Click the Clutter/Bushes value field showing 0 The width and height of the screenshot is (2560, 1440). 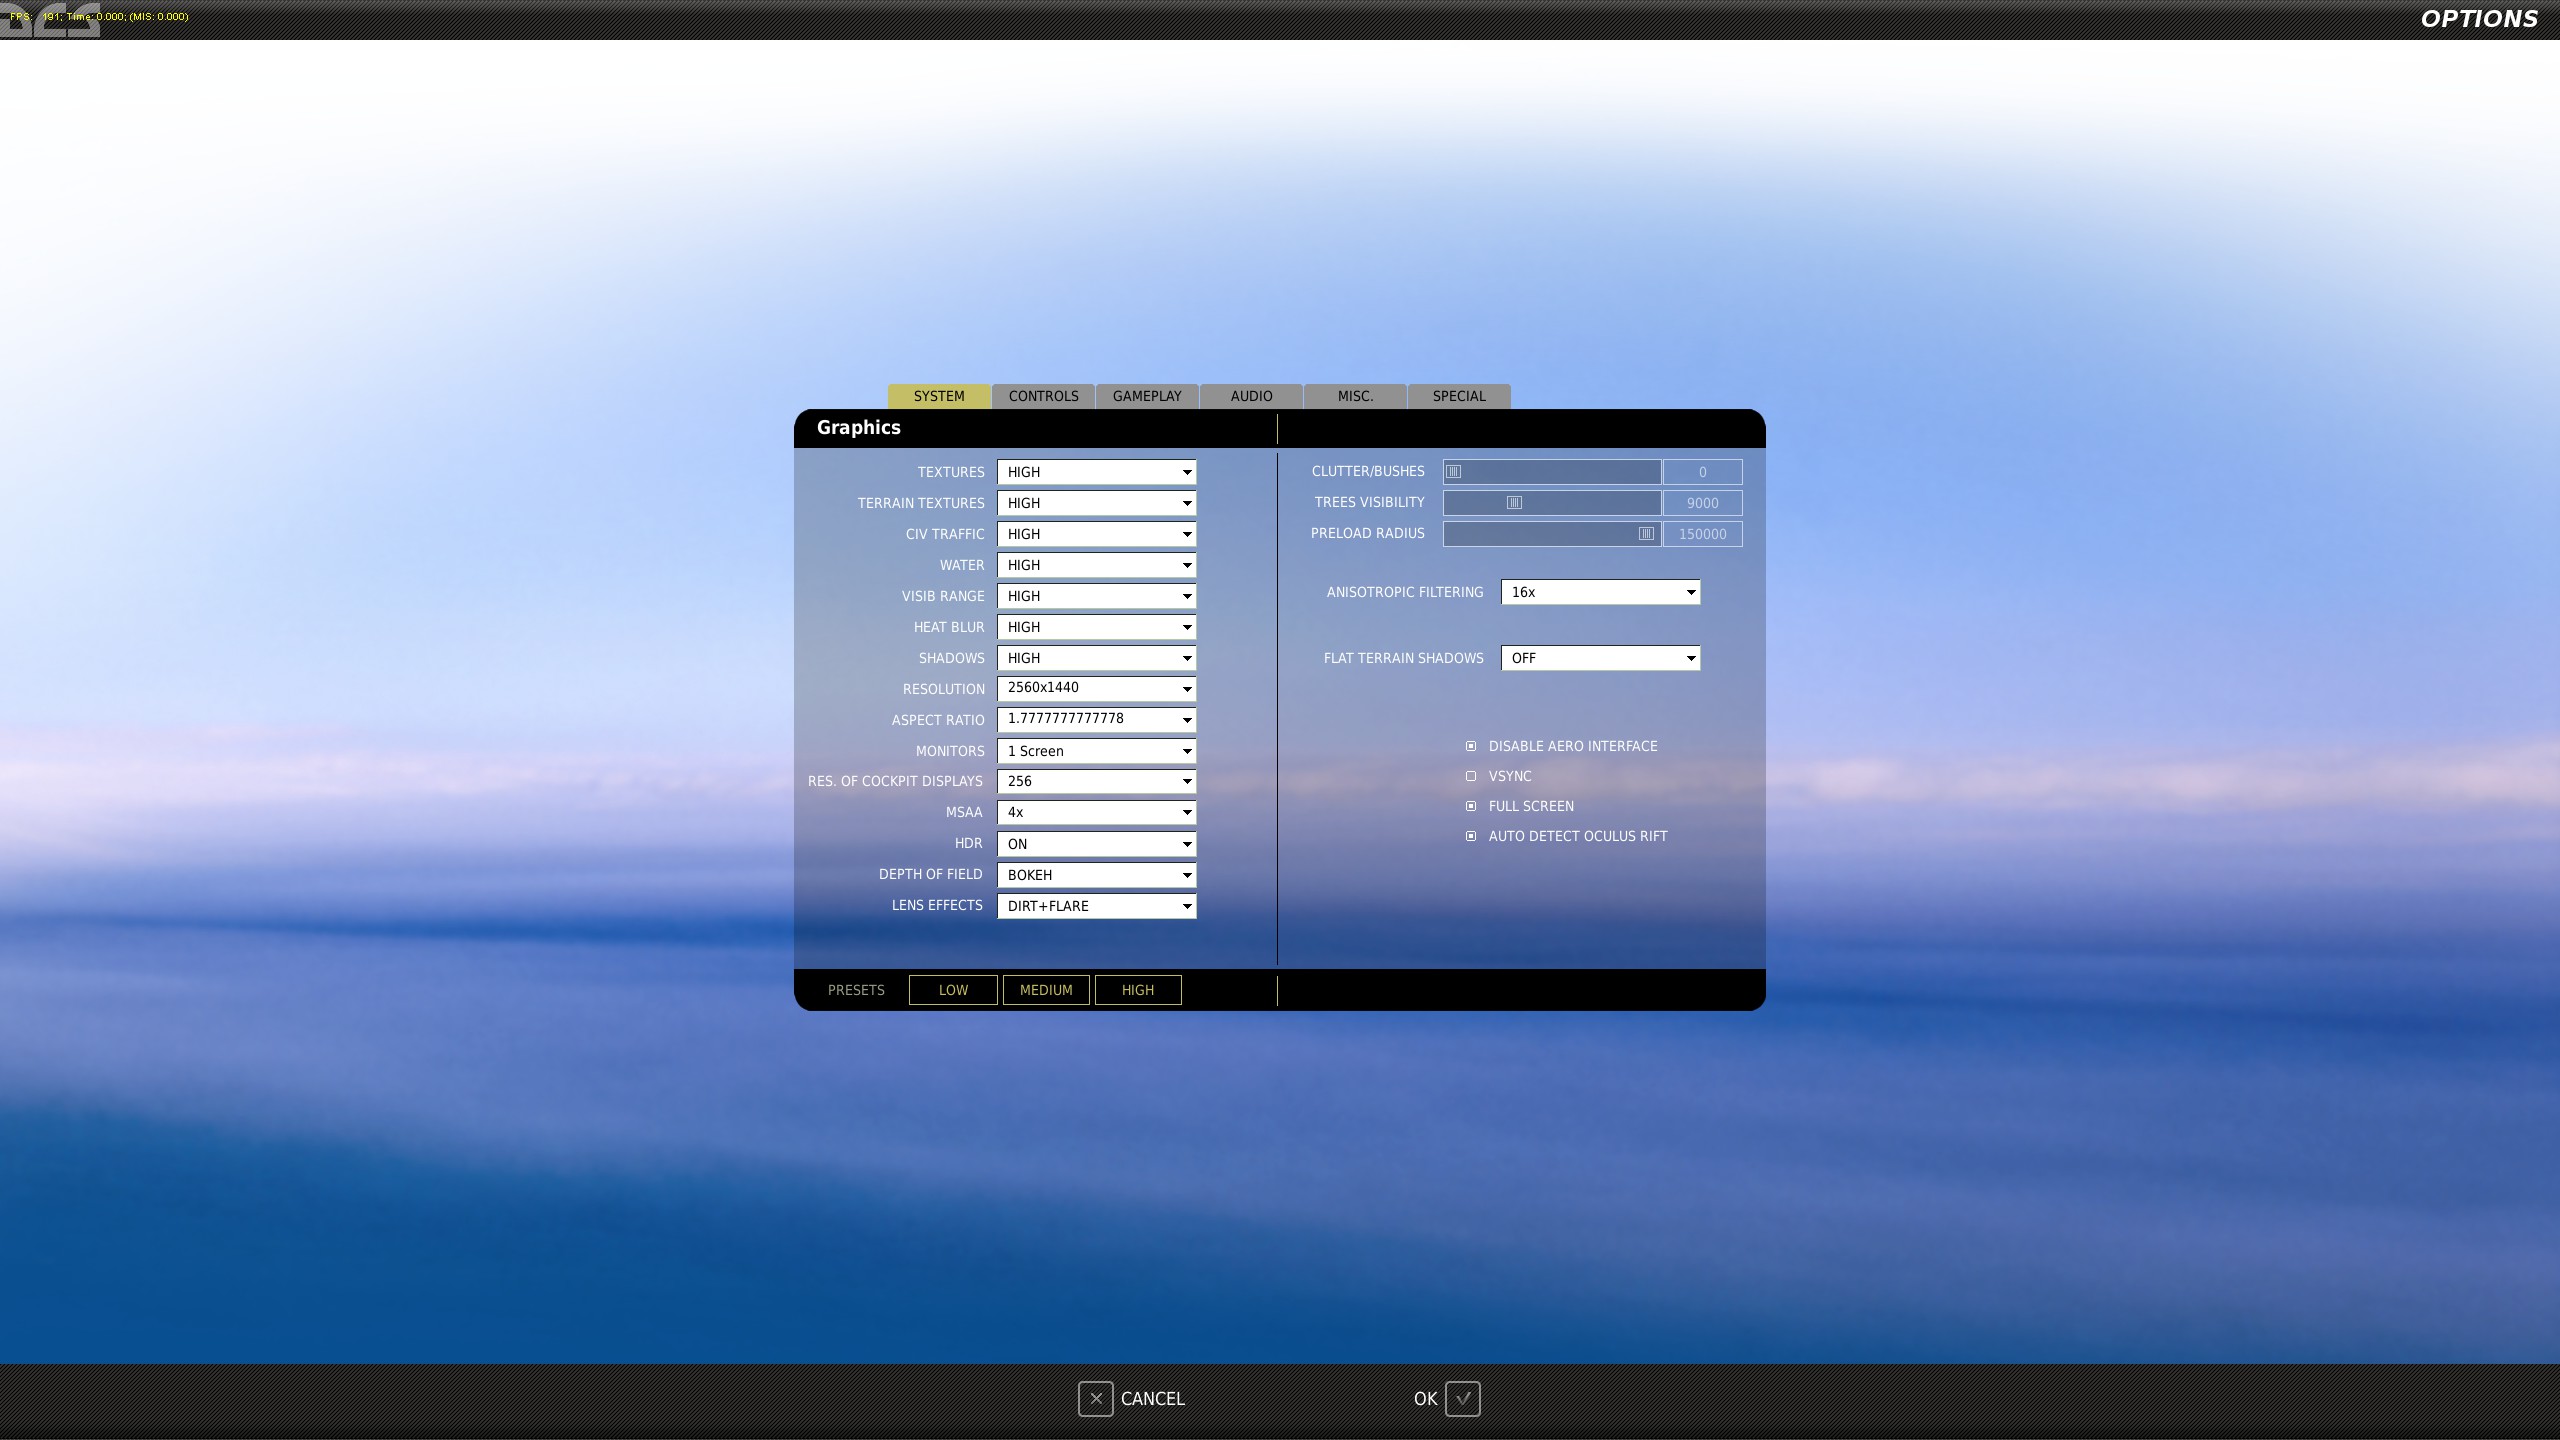click(x=1702, y=472)
